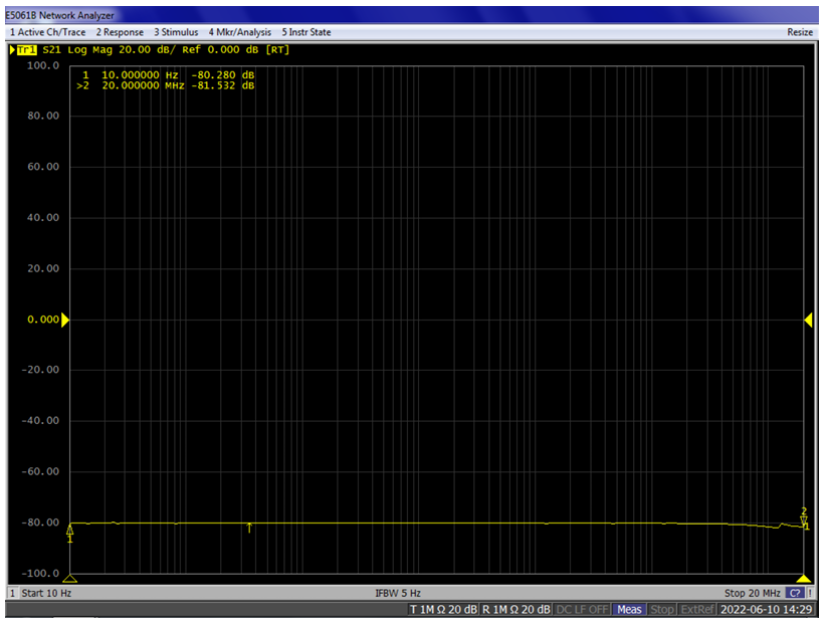Open the 2 Response menu

[x=120, y=32]
